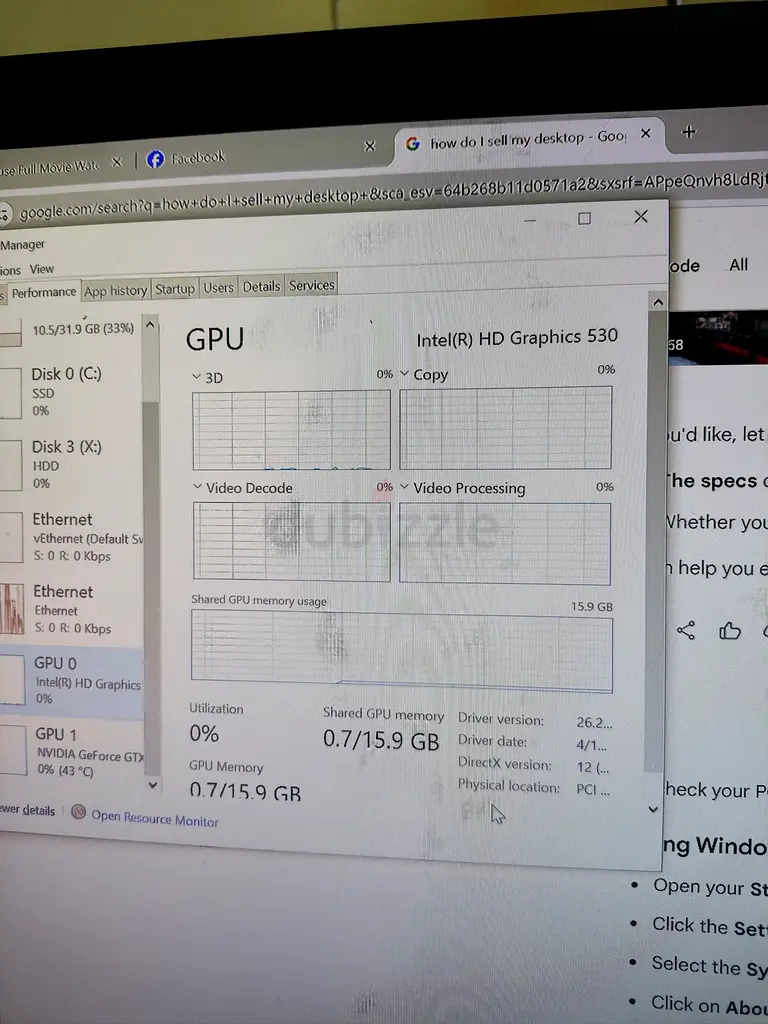Close the Facebook browser tab

[x=370, y=146]
